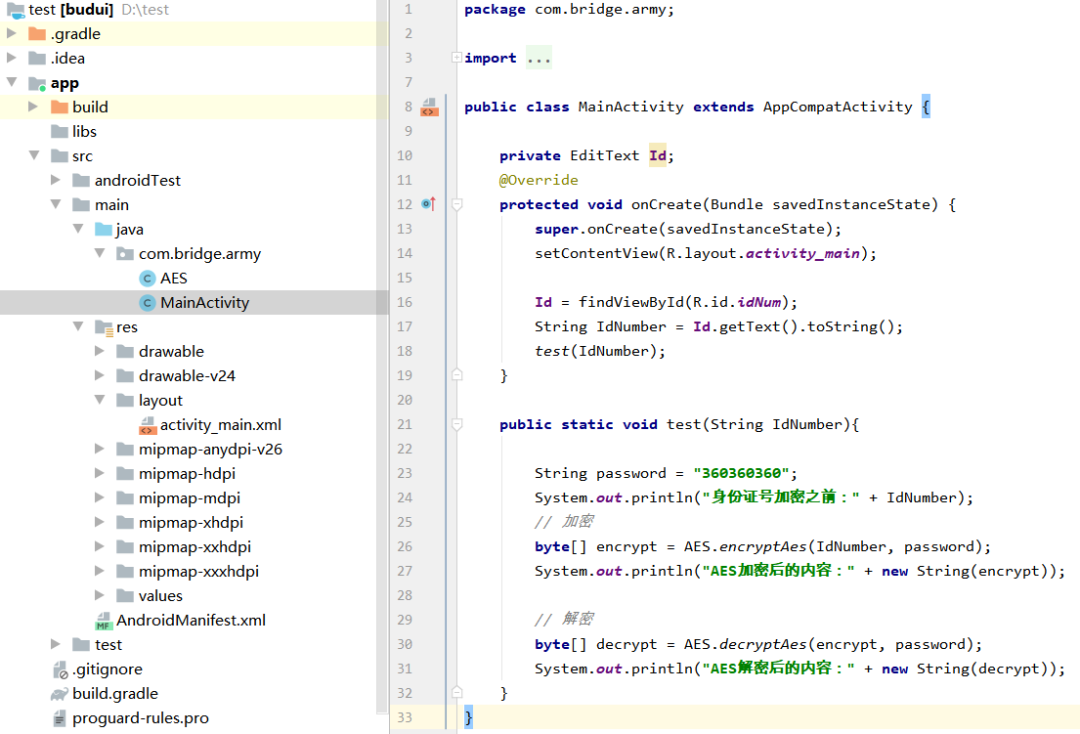Click the folded import '...' placeholder
The image size is (1080, 734).
coord(539,59)
